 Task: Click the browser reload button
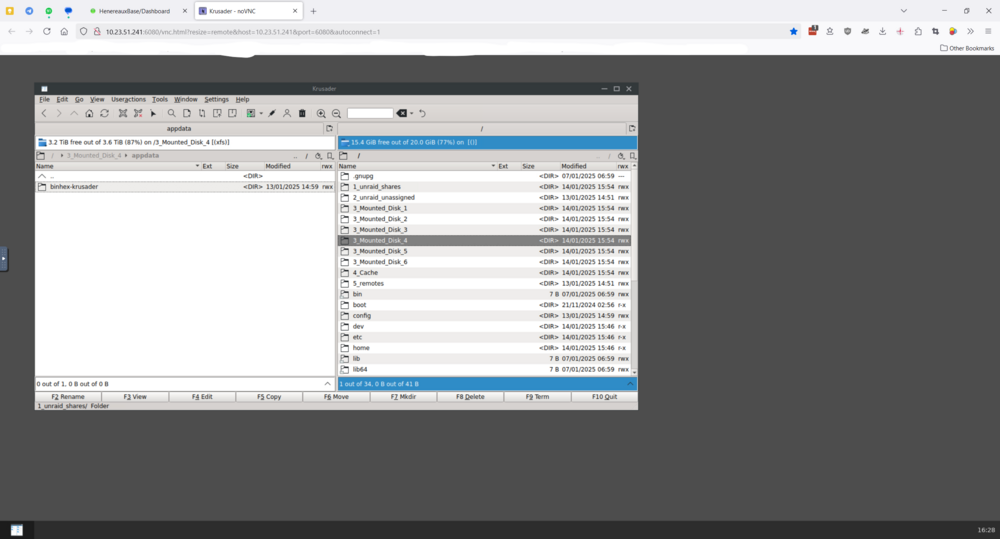[x=47, y=31]
